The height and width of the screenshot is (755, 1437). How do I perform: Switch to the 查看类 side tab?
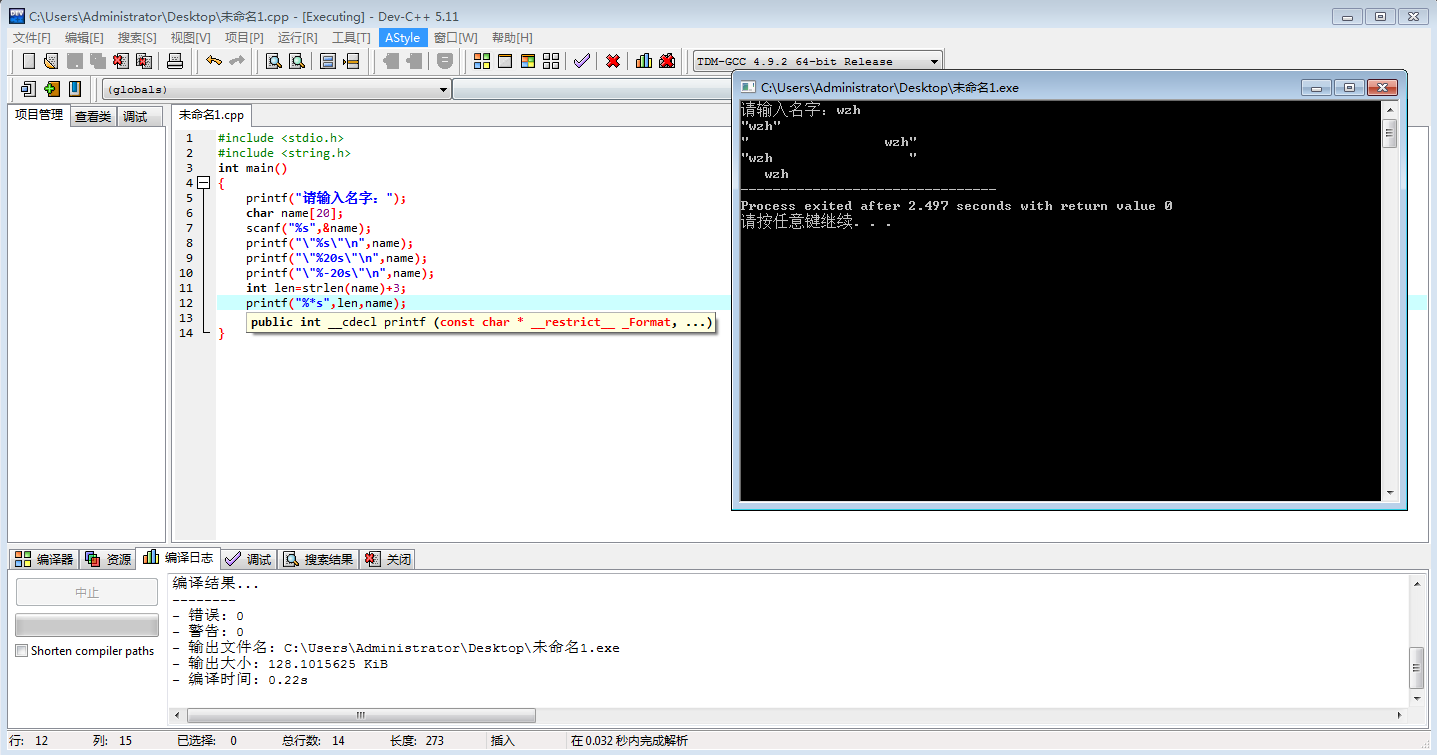pyautogui.click(x=93, y=116)
